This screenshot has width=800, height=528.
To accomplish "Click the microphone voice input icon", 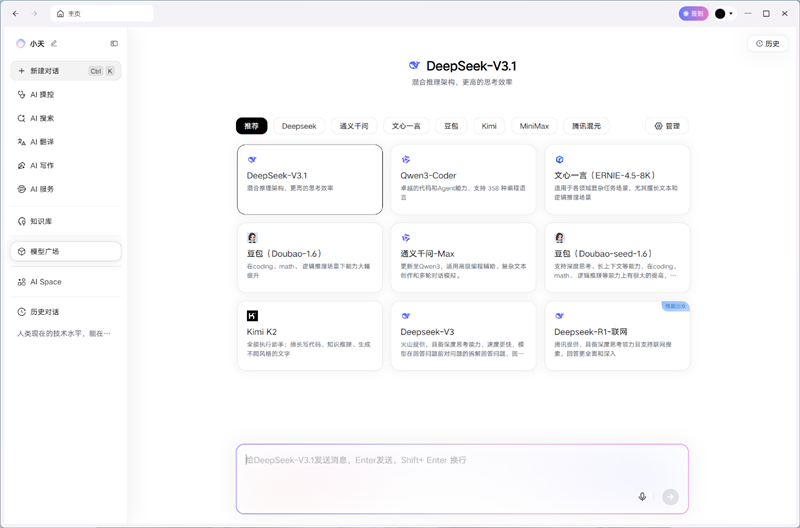I will (642, 497).
